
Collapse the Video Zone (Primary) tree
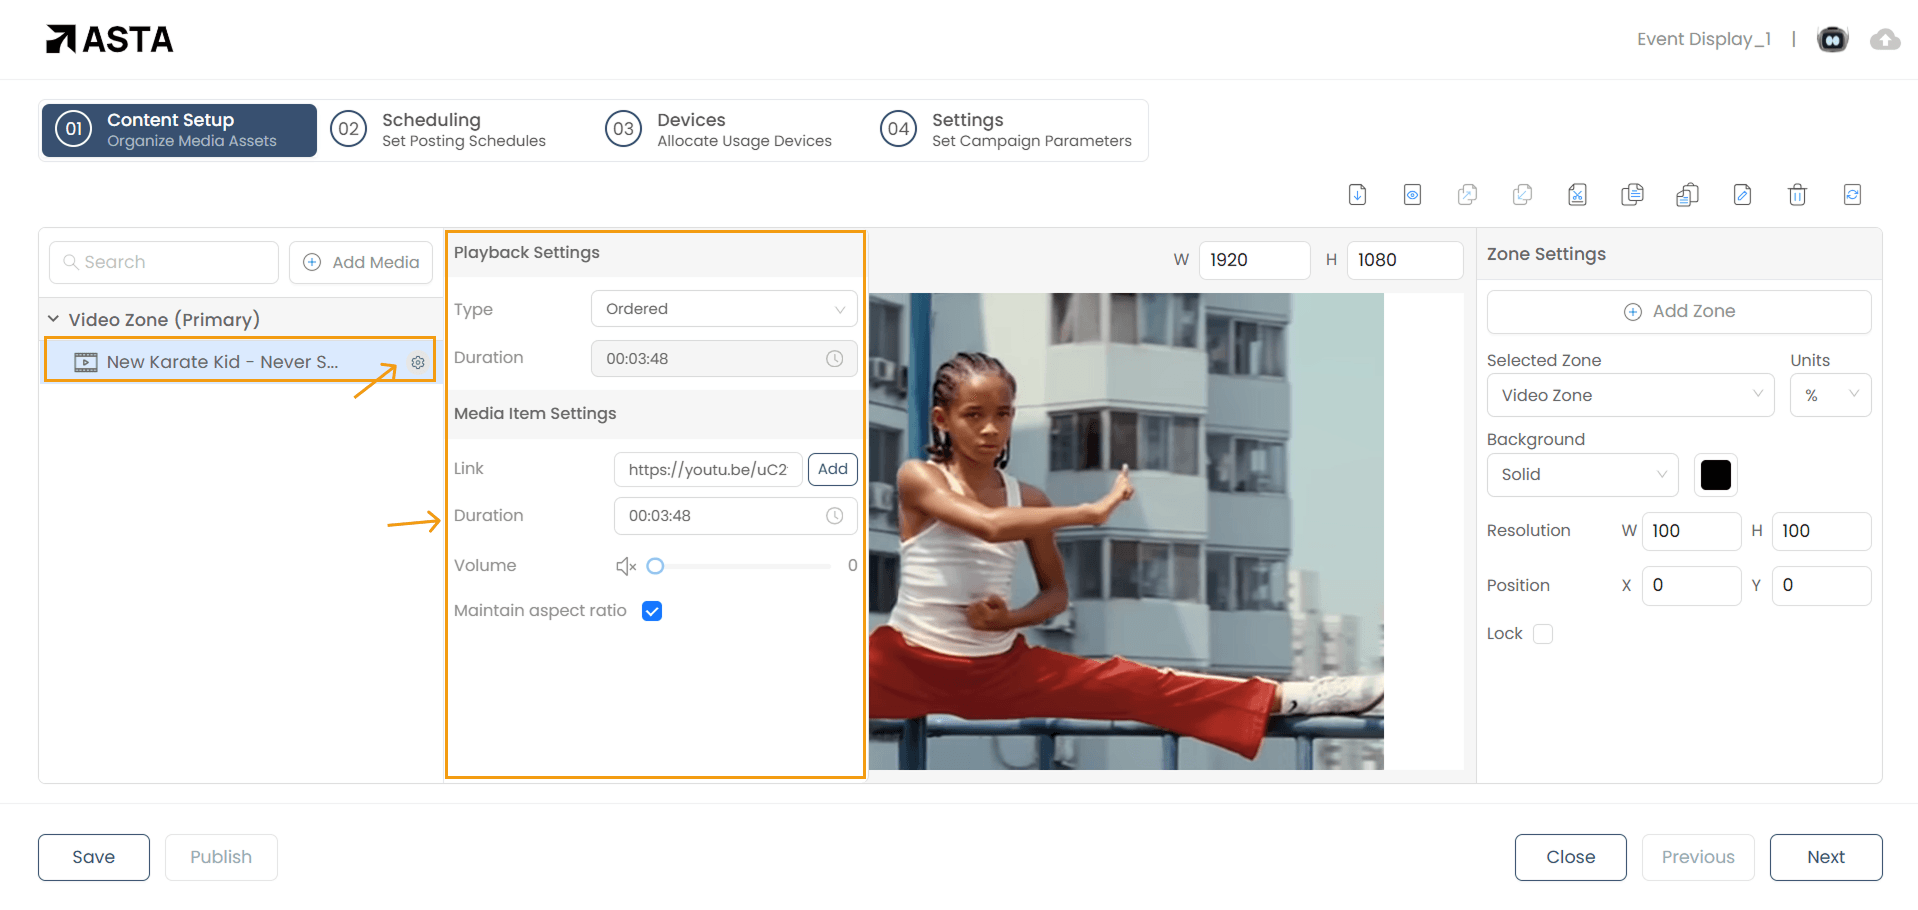54,319
